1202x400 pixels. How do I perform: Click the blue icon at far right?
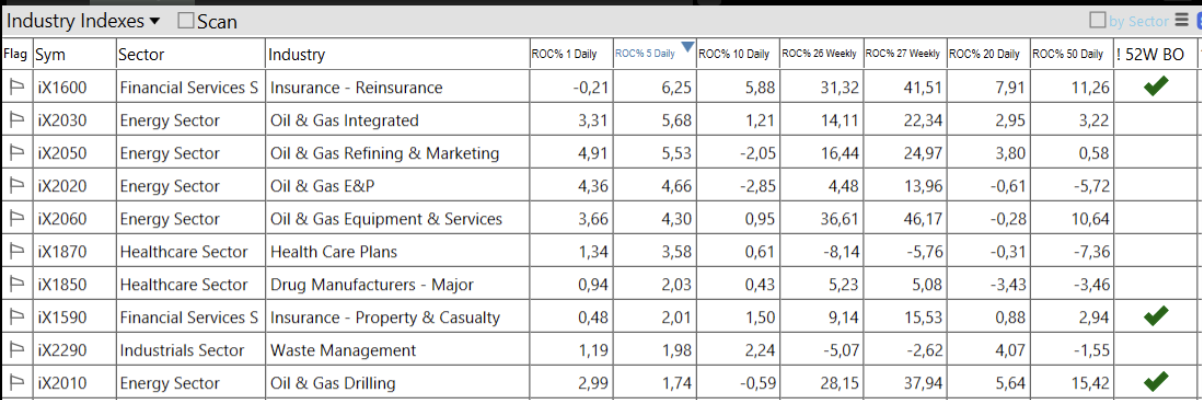(1197, 20)
